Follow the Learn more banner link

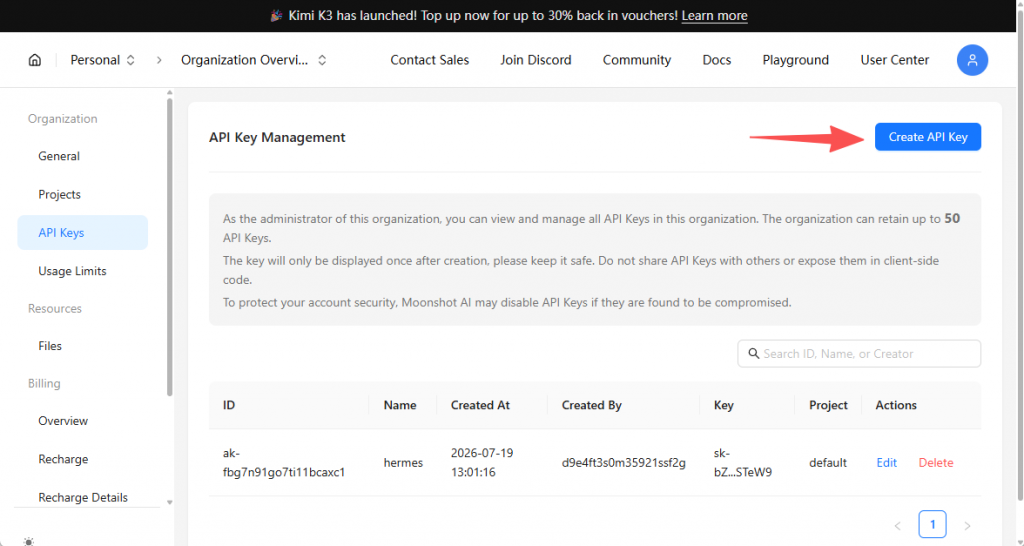(714, 16)
